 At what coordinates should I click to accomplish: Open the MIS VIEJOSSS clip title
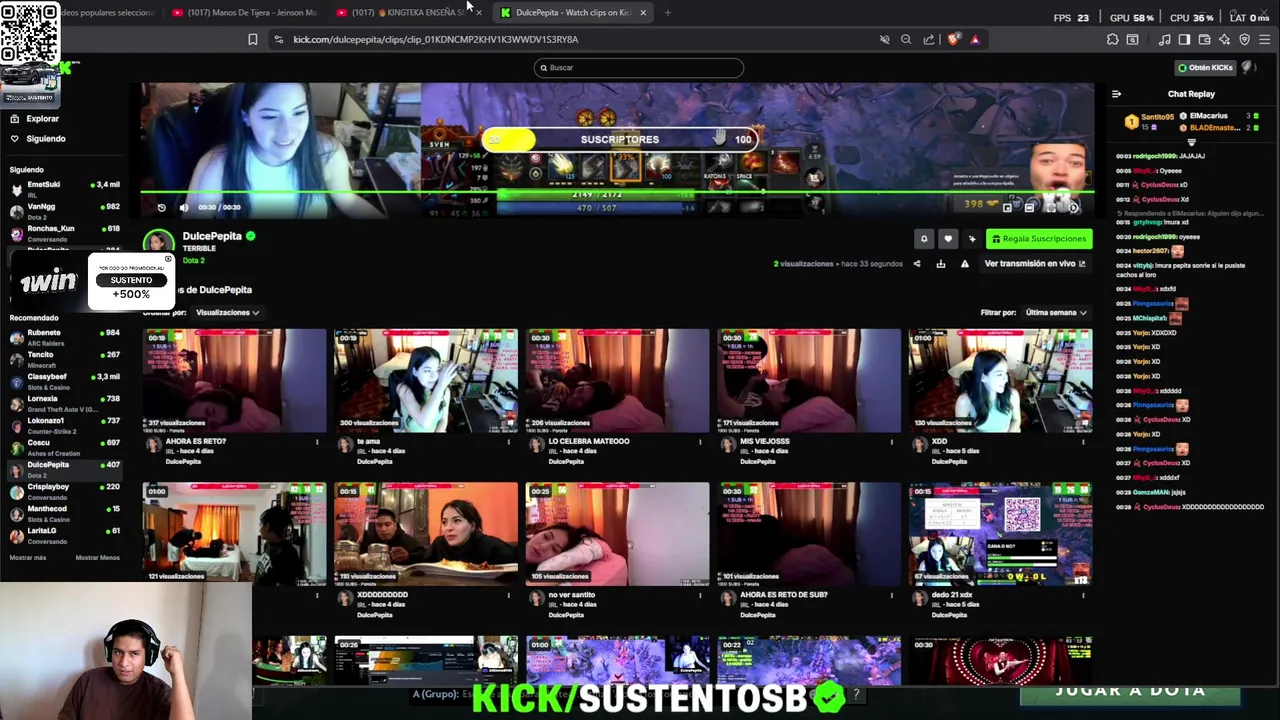(764, 442)
